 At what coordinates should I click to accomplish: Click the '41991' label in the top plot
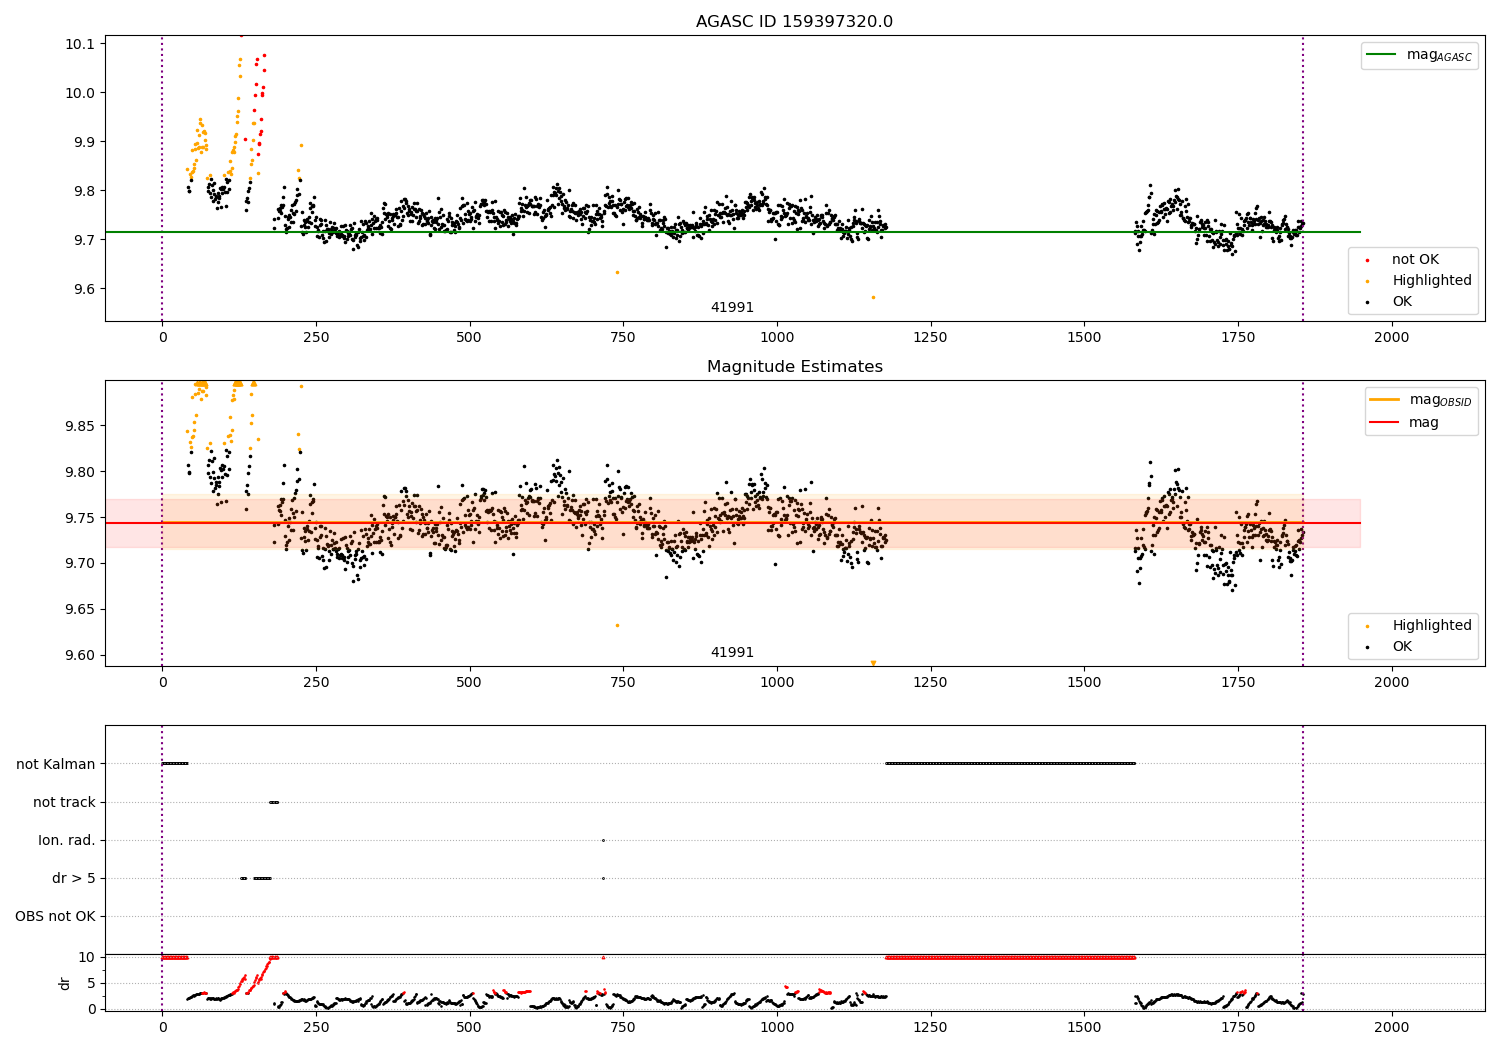coord(732,308)
